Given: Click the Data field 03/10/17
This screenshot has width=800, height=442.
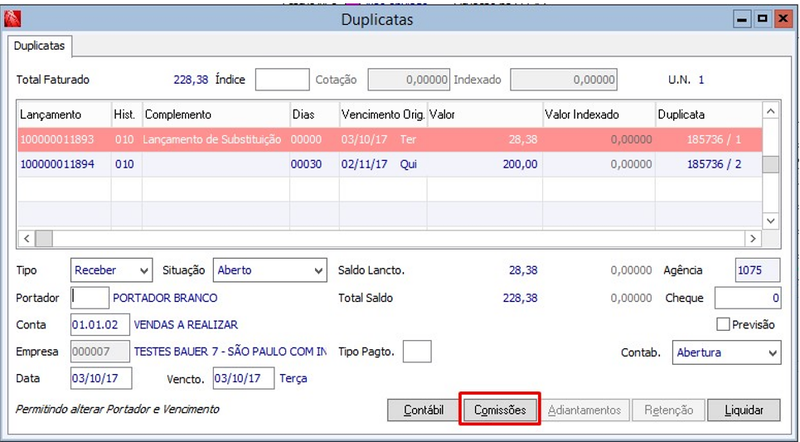Looking at the screenshot, I should point(101,378).
